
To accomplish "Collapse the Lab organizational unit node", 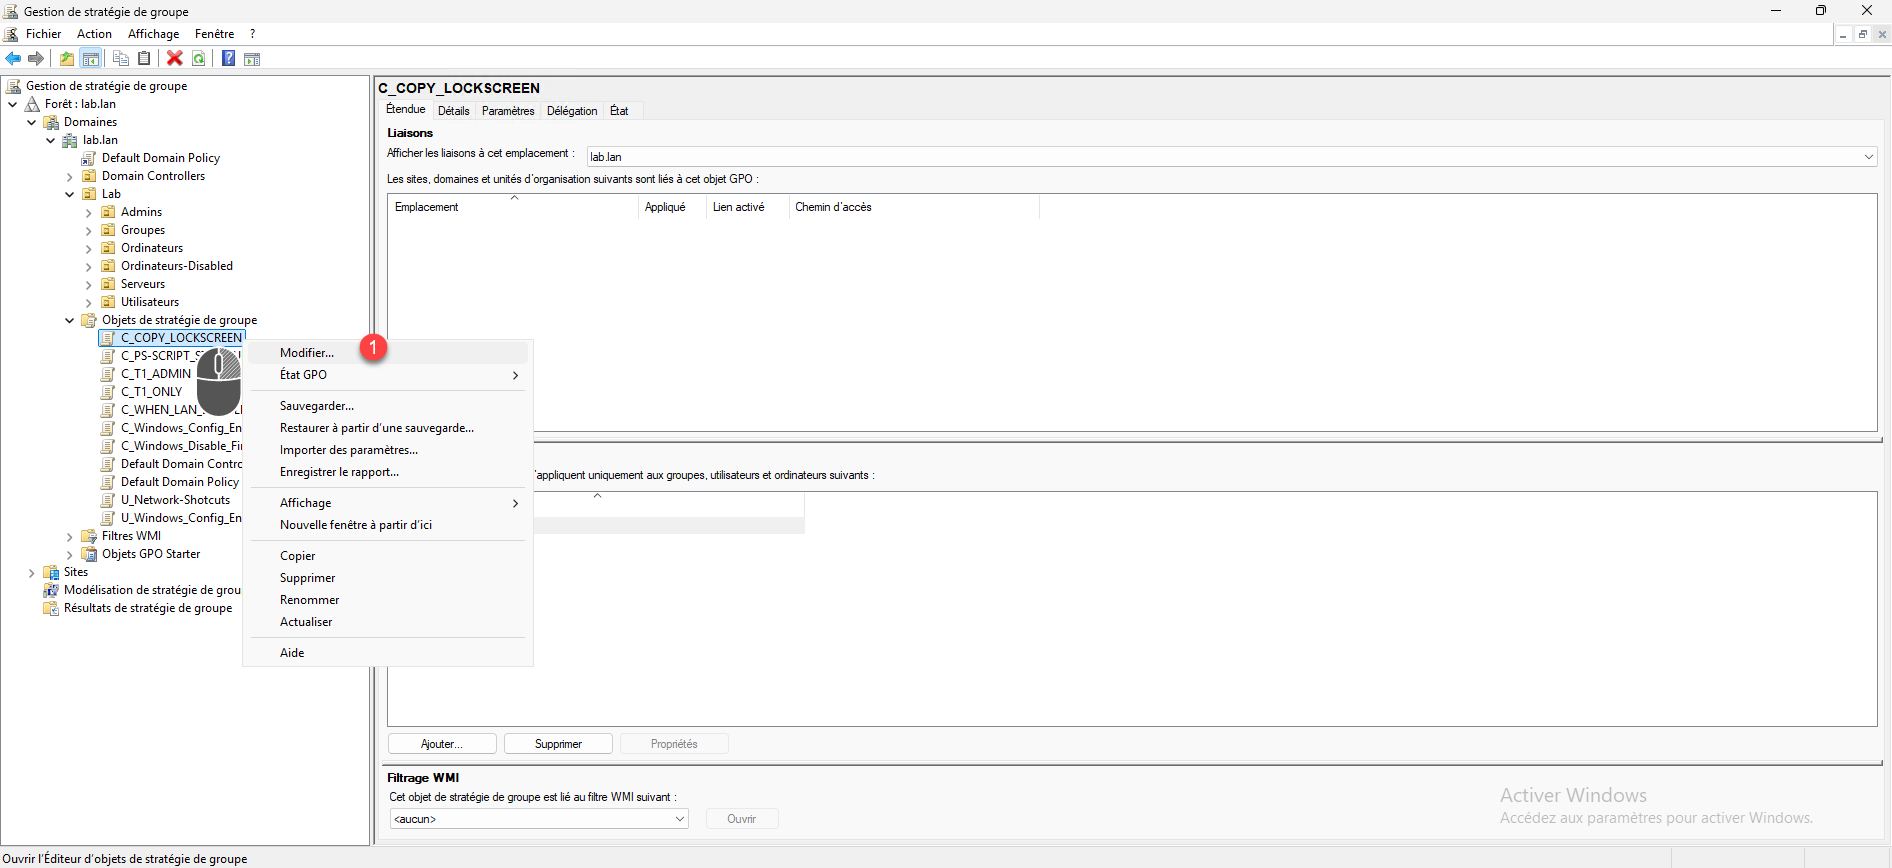I will [x=70, y=195].
